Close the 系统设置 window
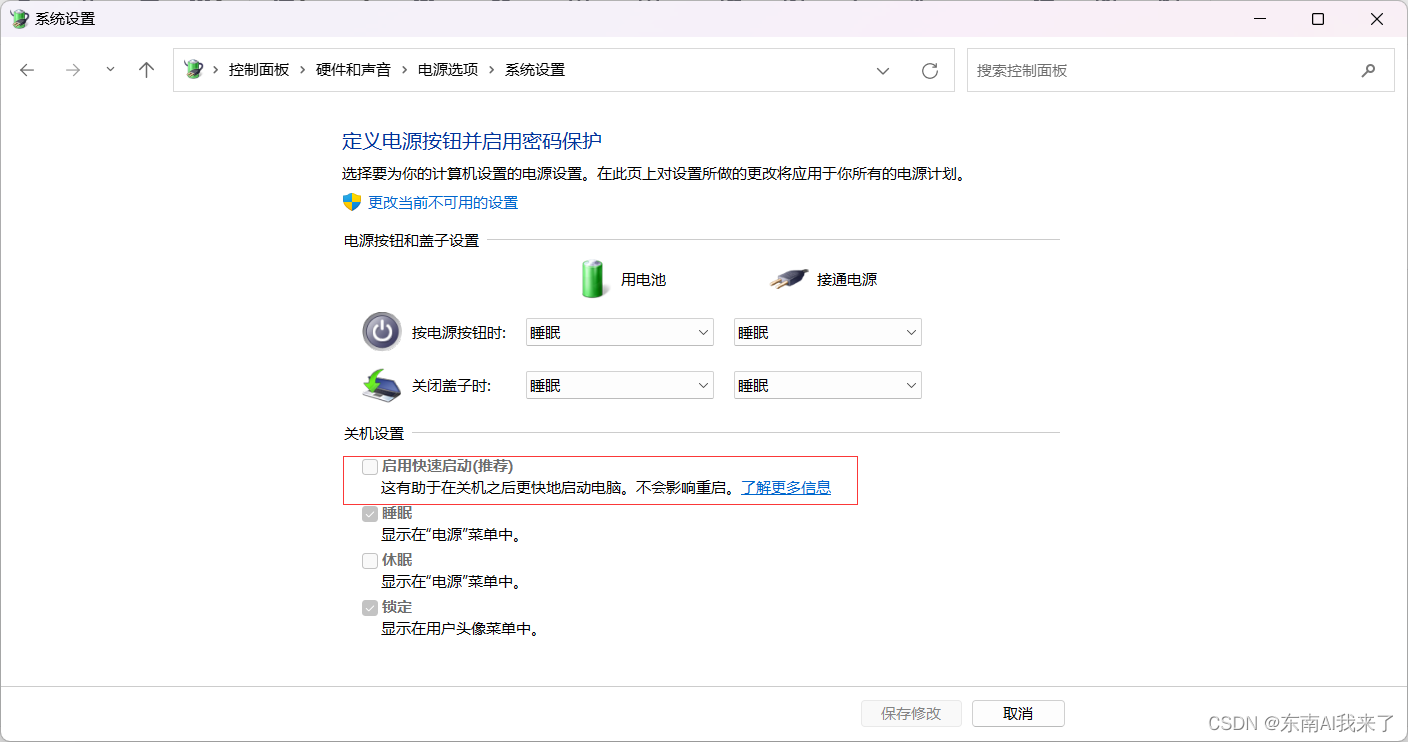The width and height of the screenshot is (1408, 742). click(x=1376, y=19)
